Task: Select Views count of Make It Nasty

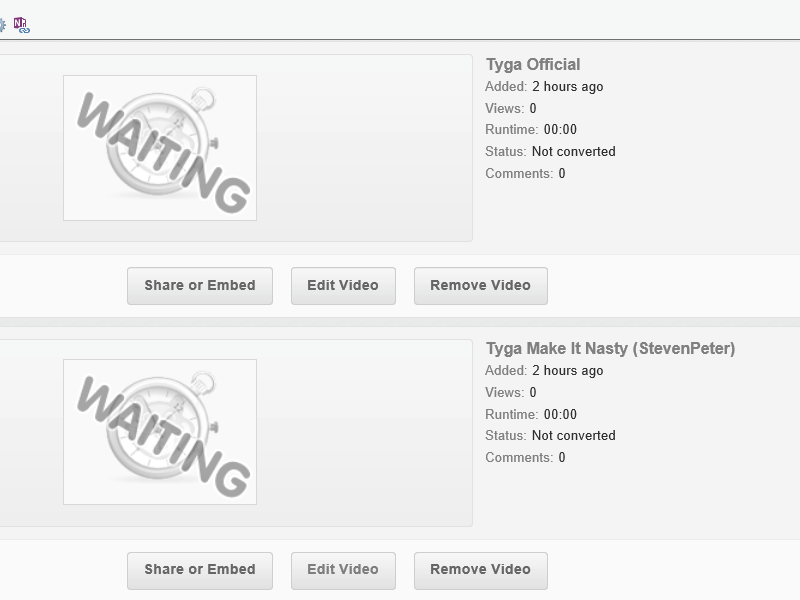Action: [533, 393]
